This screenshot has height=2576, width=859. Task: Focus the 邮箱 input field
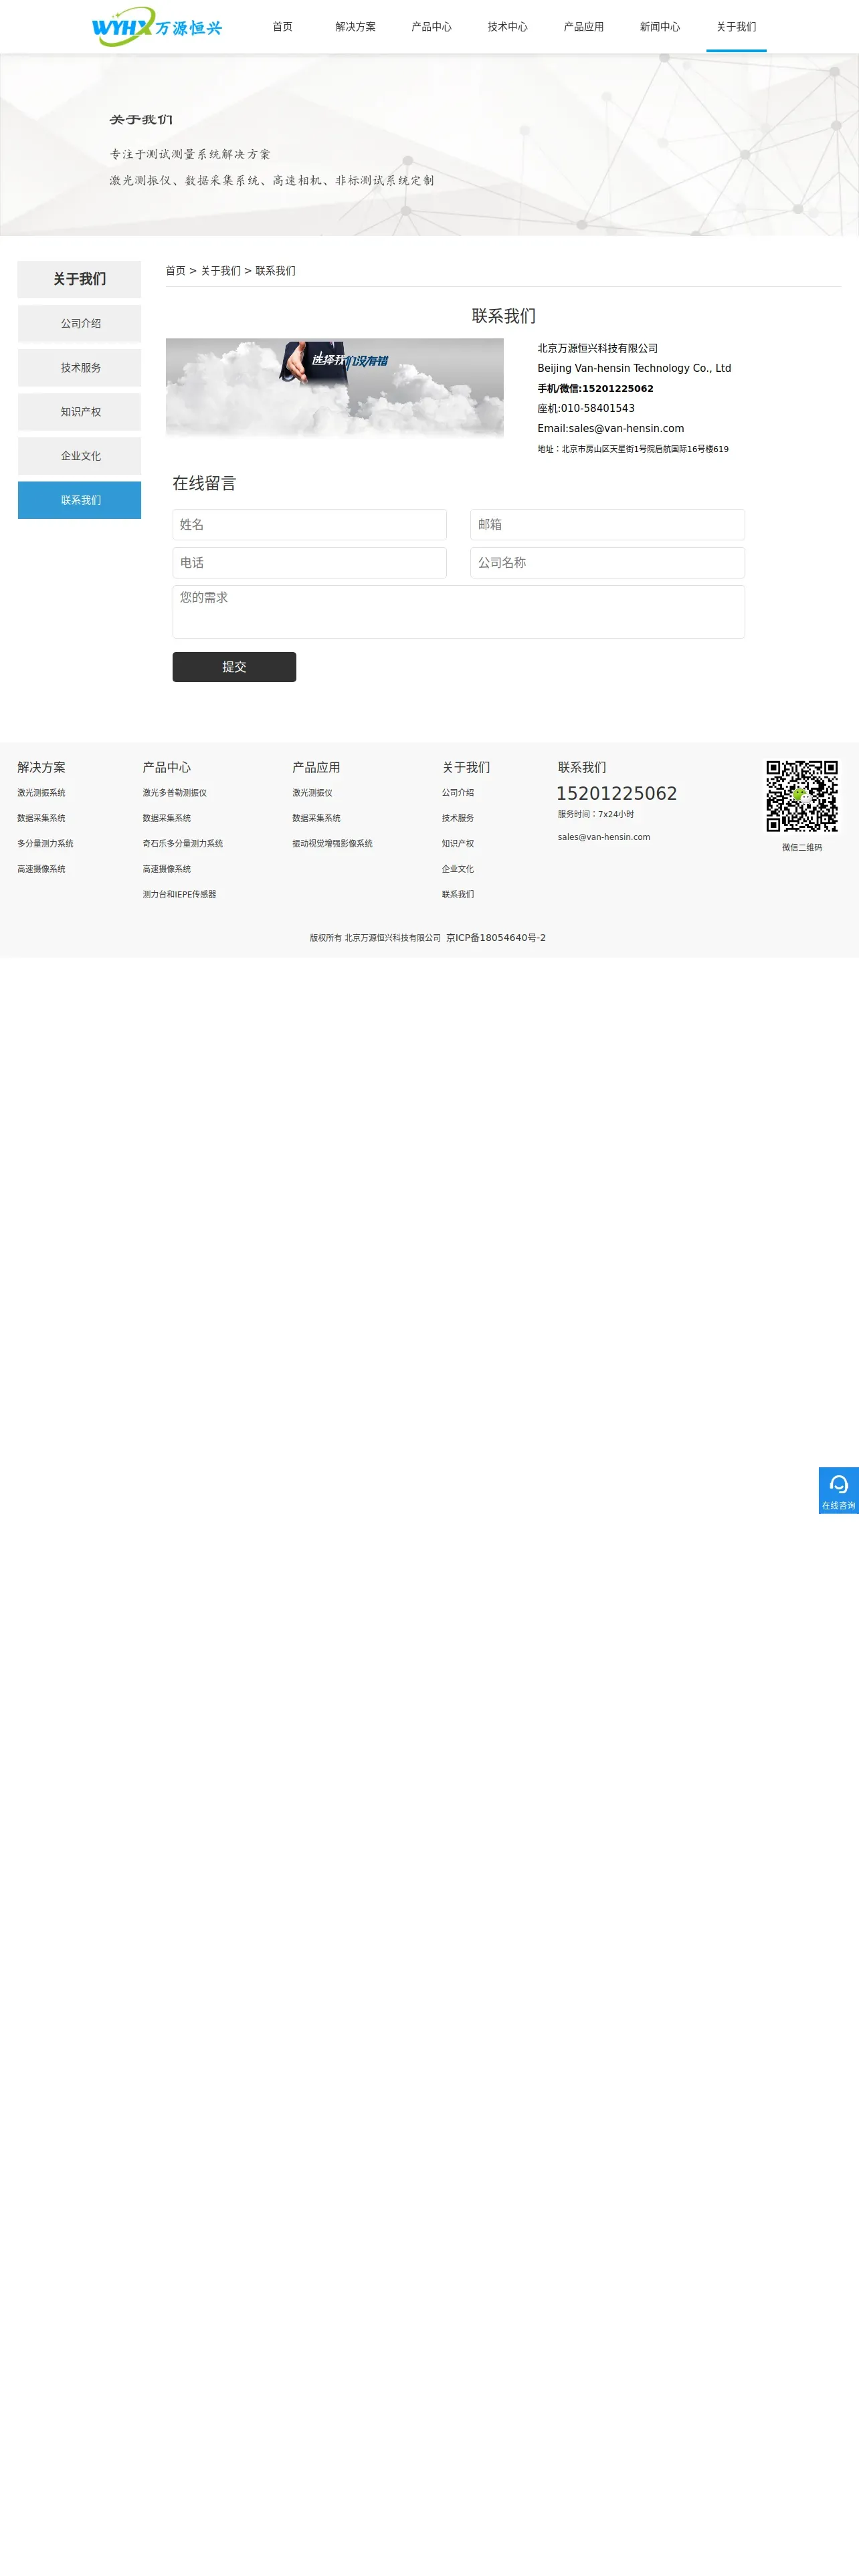tap(608, 525)
